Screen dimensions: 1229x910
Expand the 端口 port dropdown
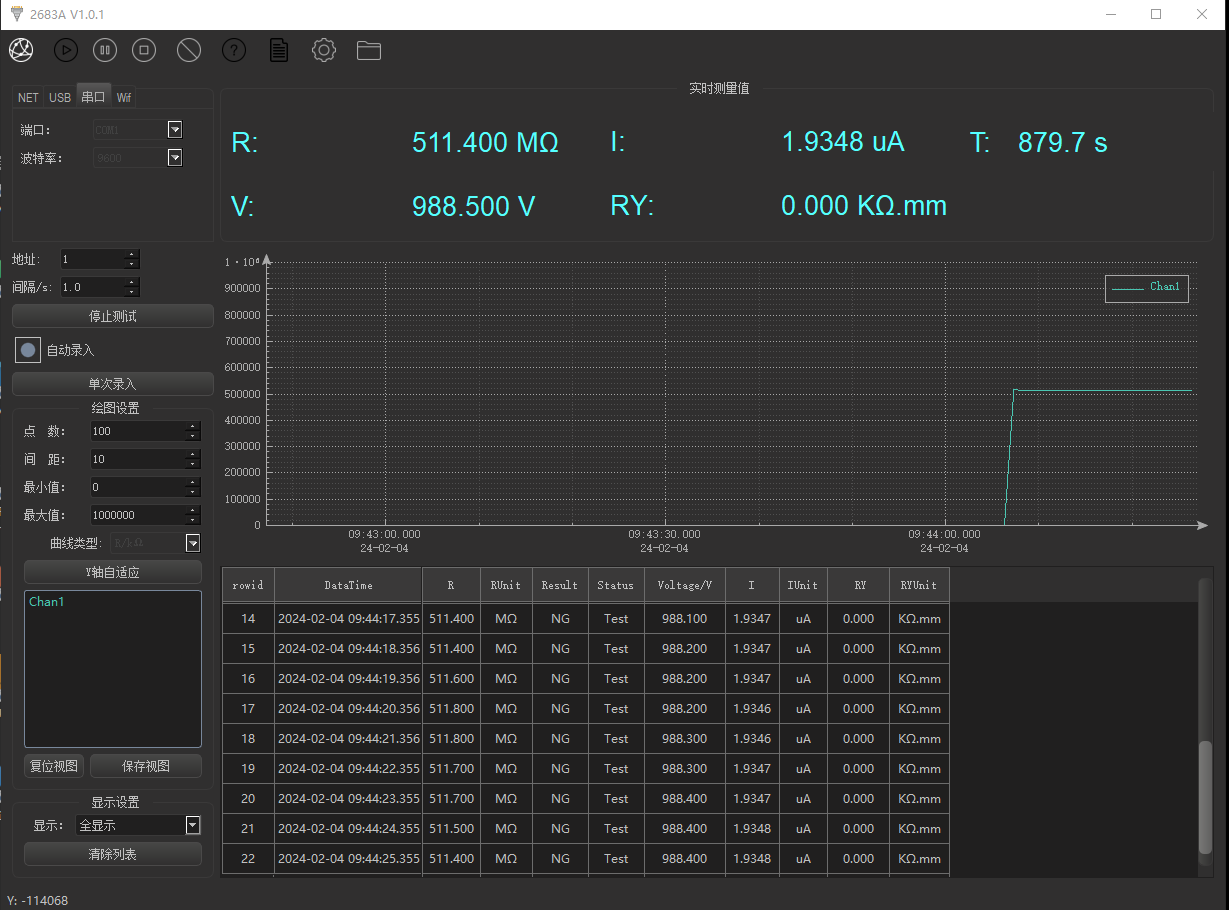pyautogui.click(x=175, y=129)
